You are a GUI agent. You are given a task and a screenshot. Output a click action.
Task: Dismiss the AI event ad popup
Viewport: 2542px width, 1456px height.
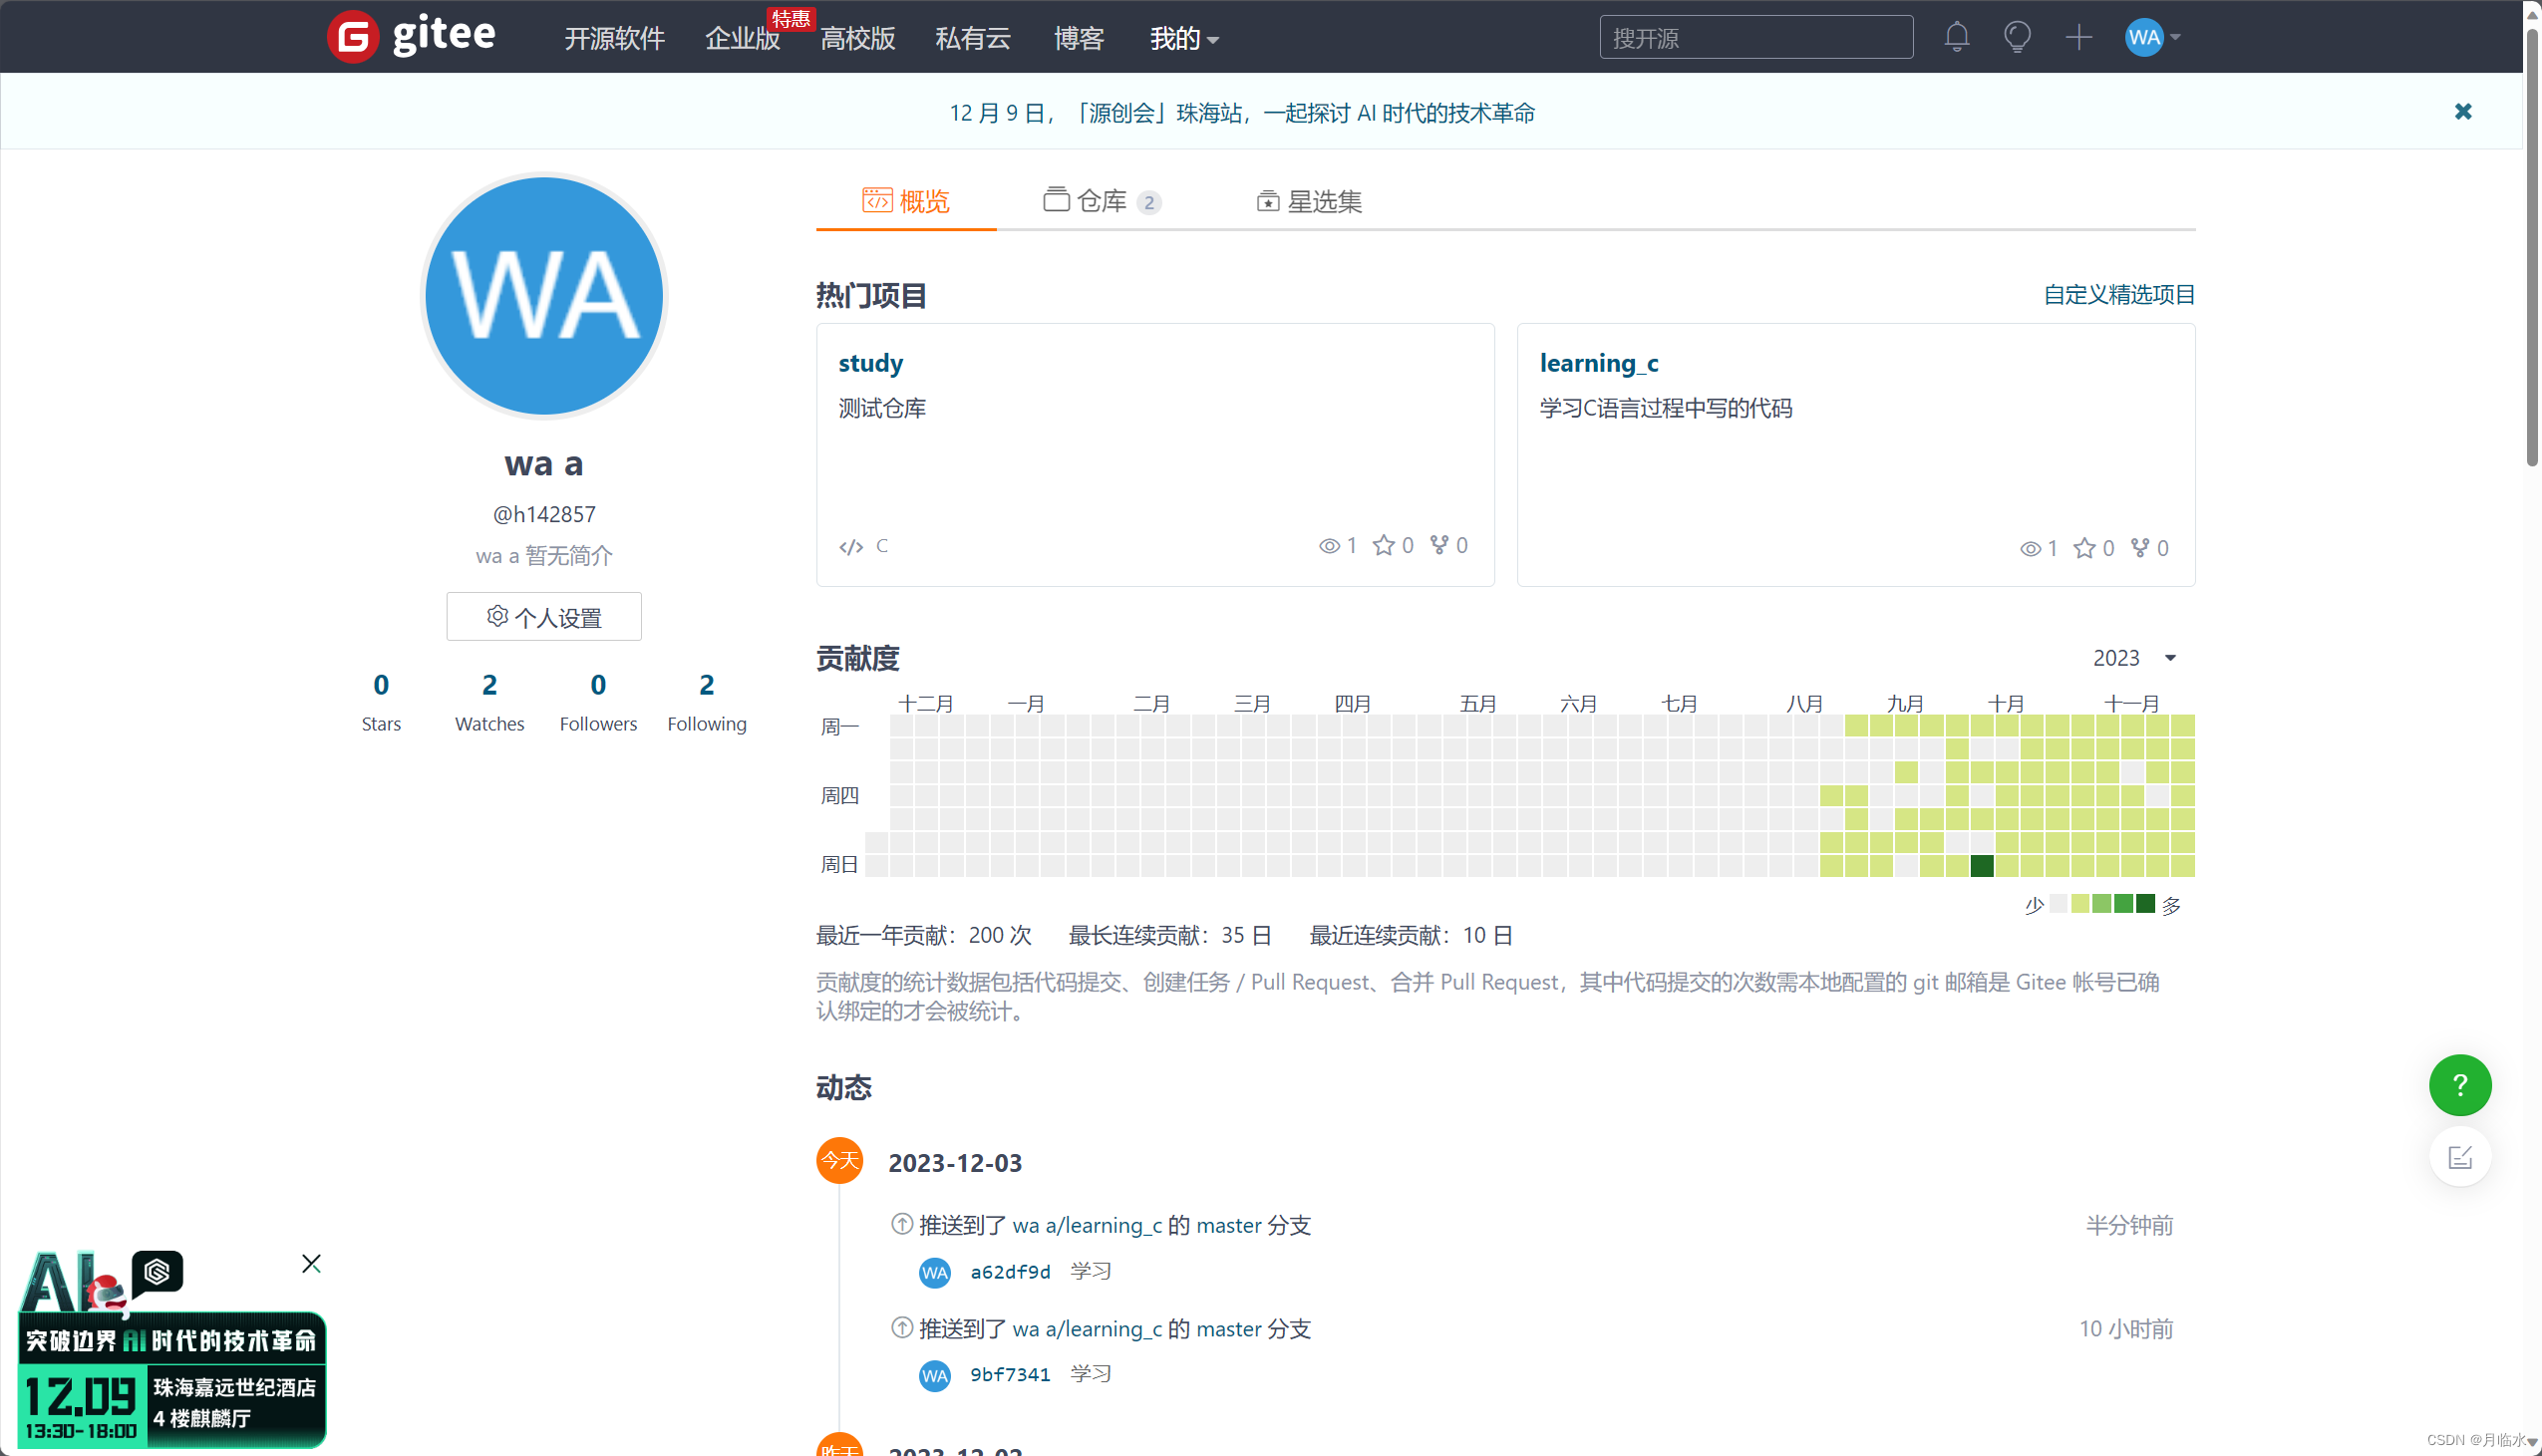tap(311, 1264)
